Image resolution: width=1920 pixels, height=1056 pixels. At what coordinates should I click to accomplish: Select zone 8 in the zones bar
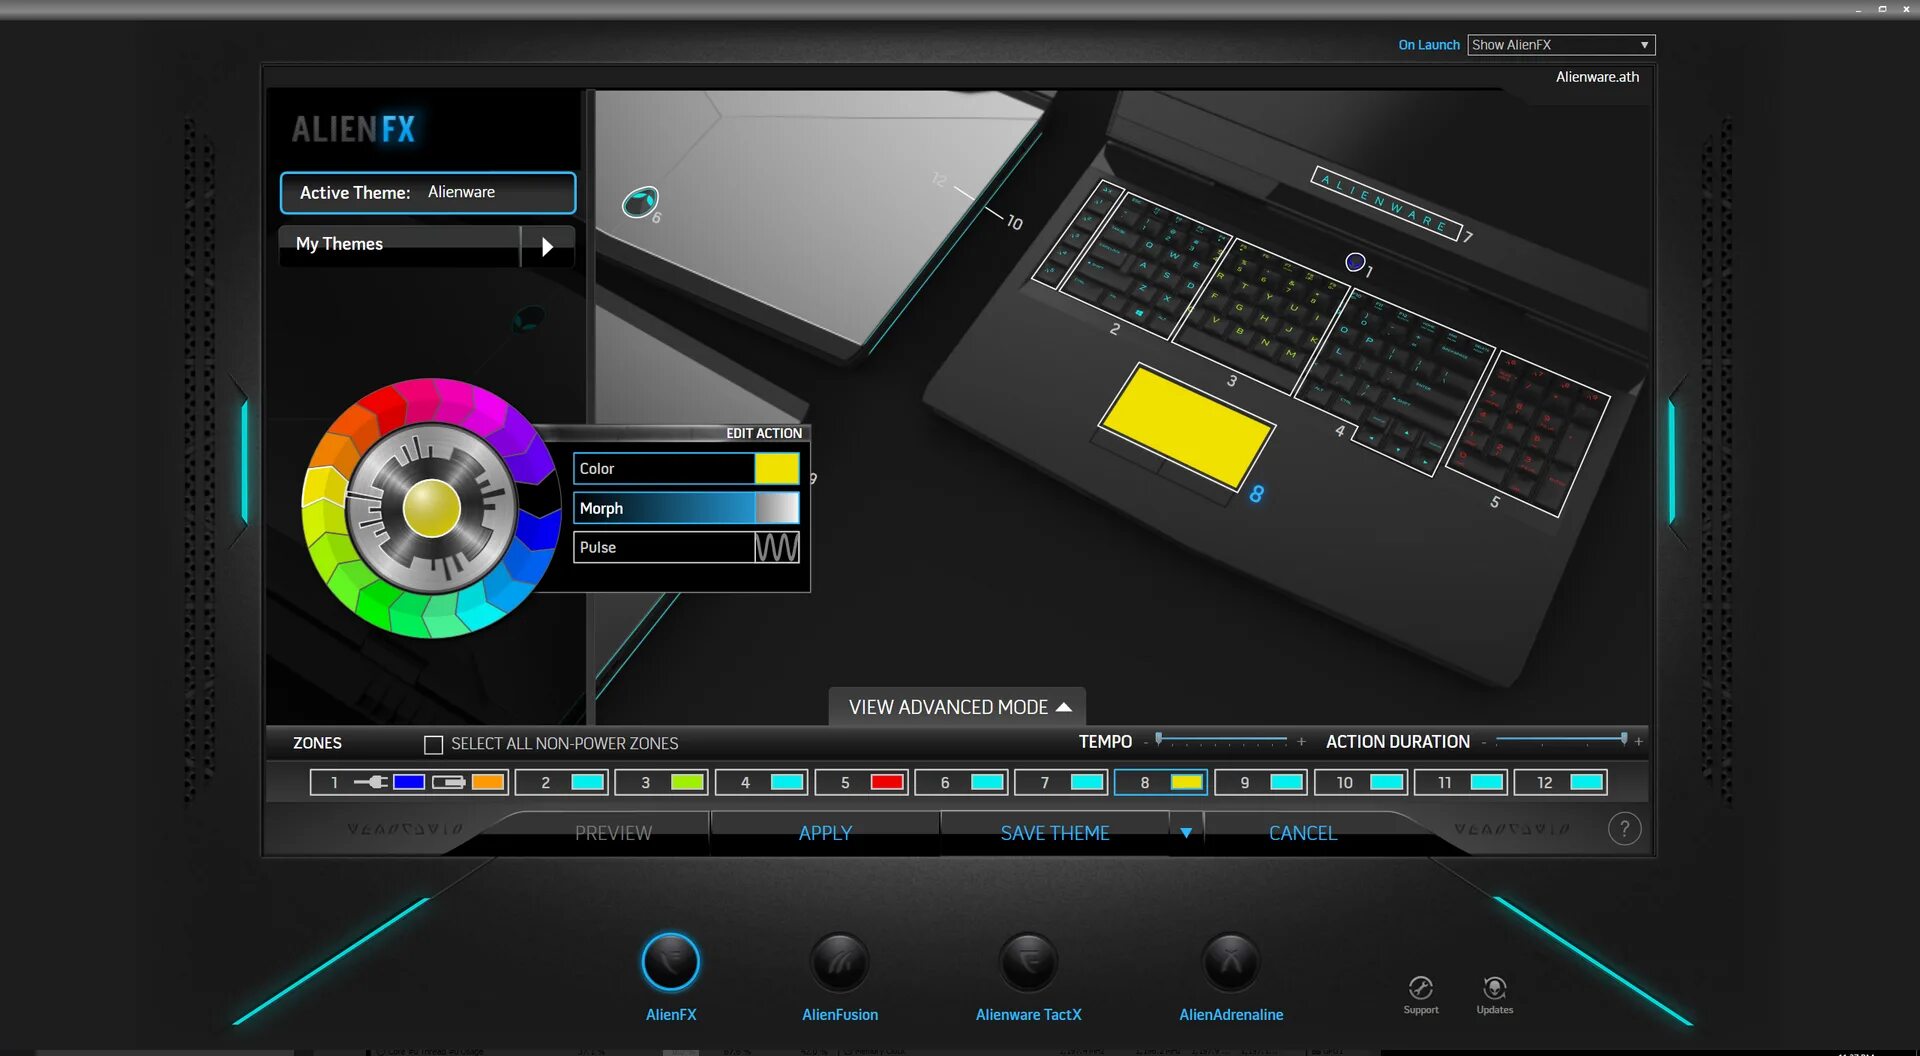pos(1161,782)
